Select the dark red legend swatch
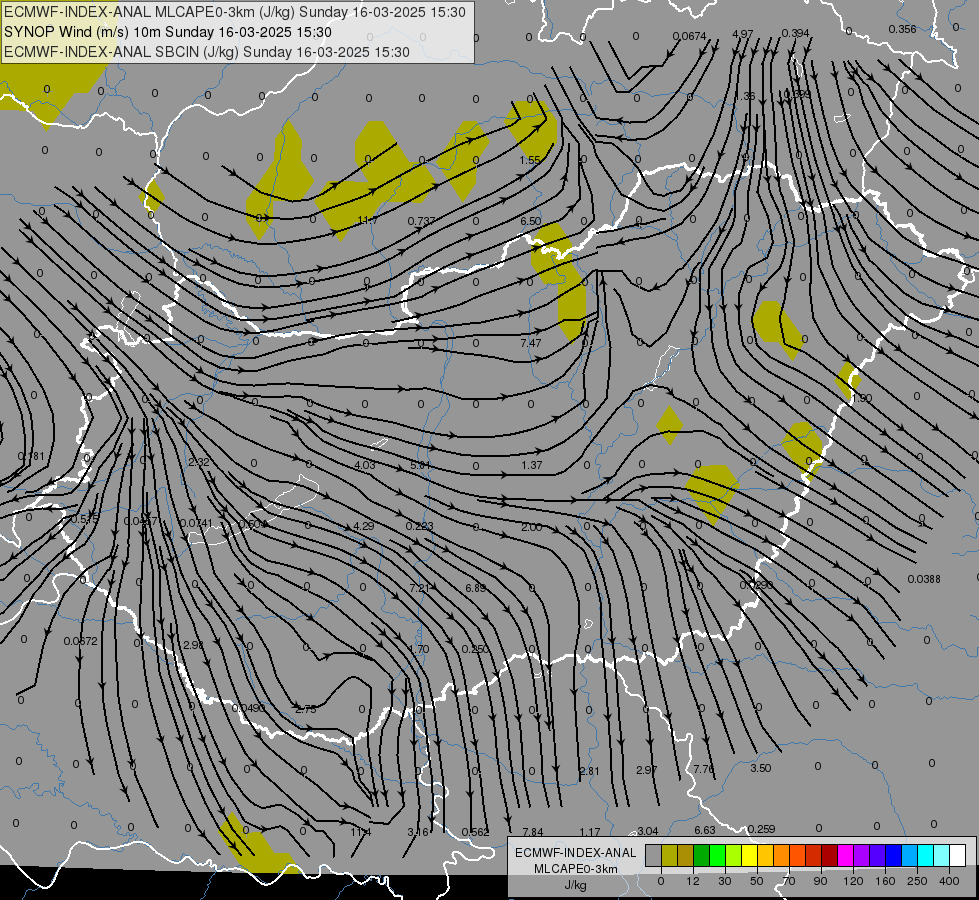This screenshot has height=900, width=979. (830, 855)
